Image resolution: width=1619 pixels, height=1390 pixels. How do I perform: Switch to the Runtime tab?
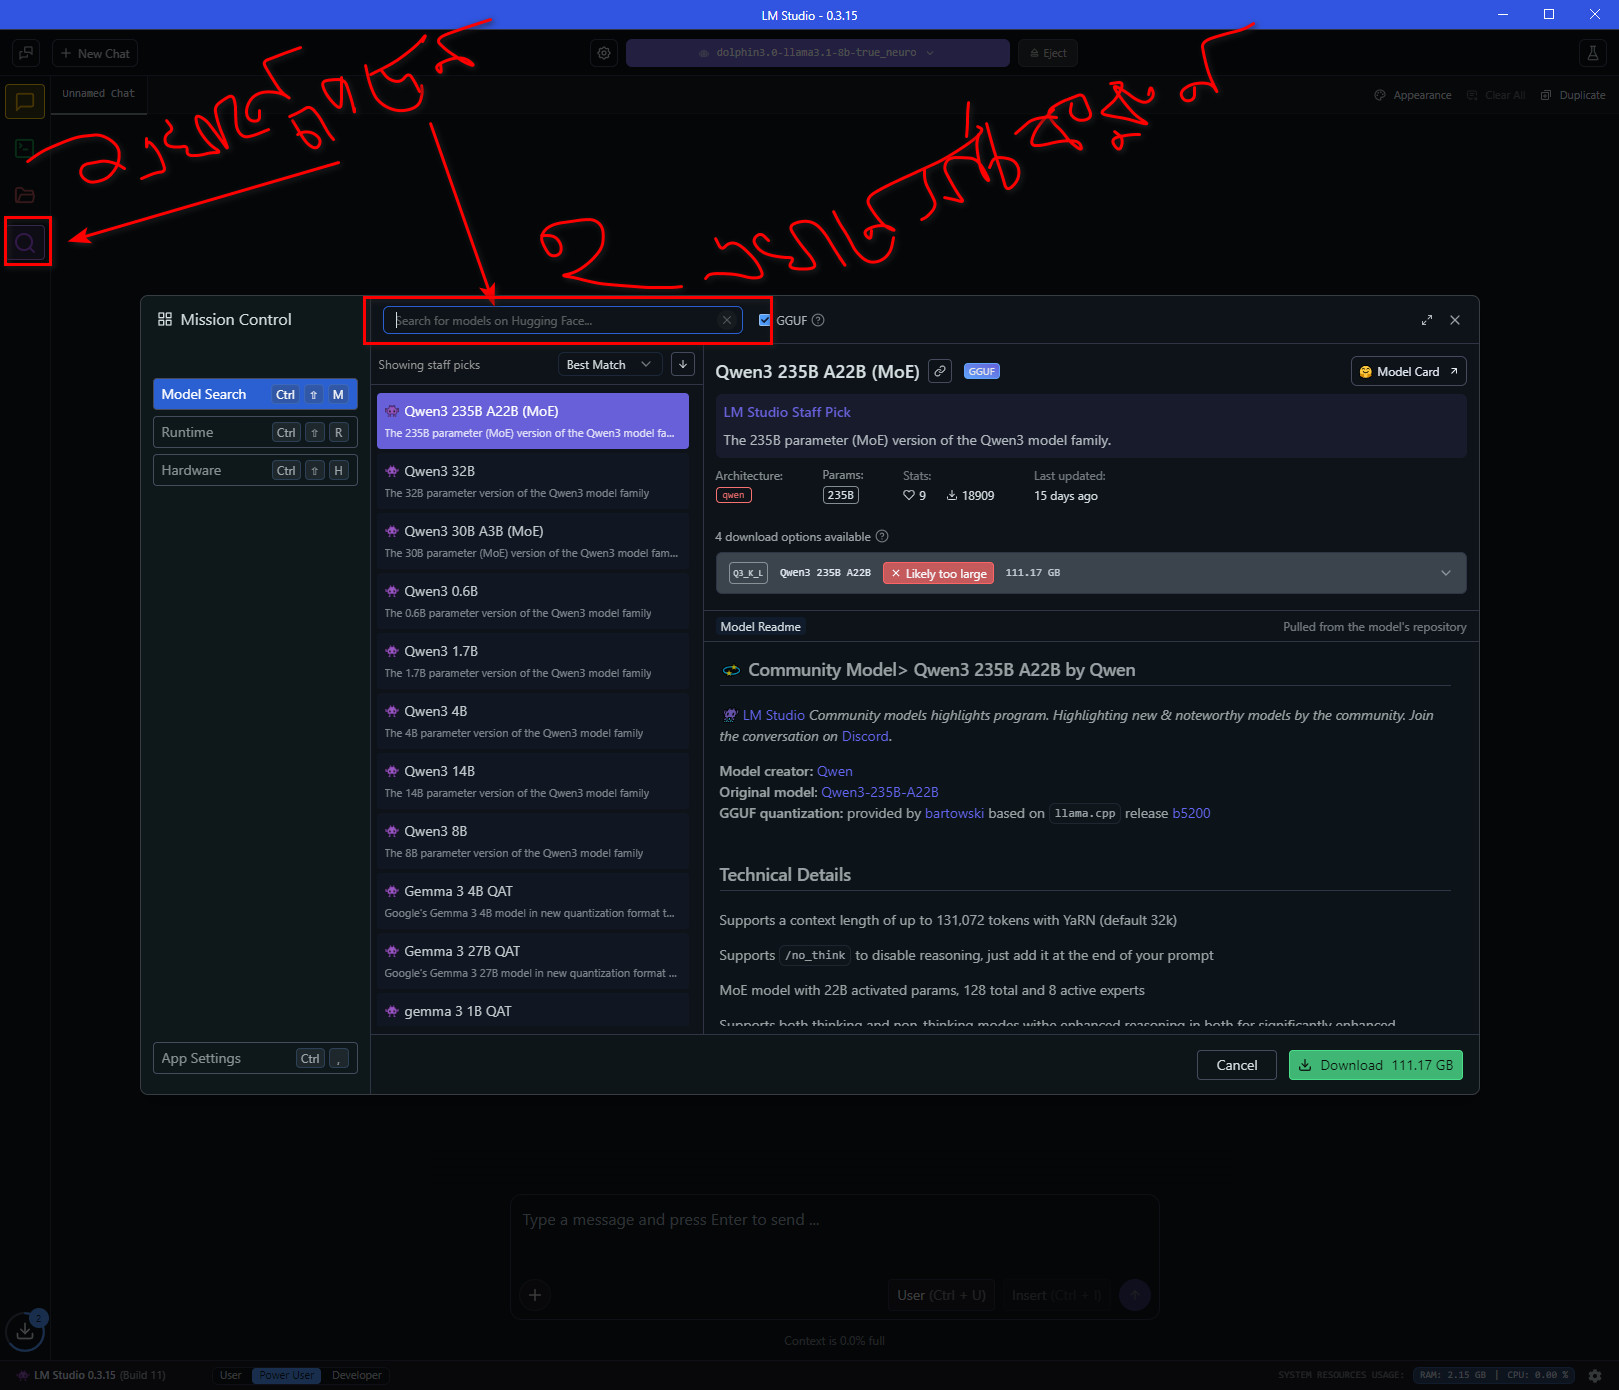(x=255, y=432)
